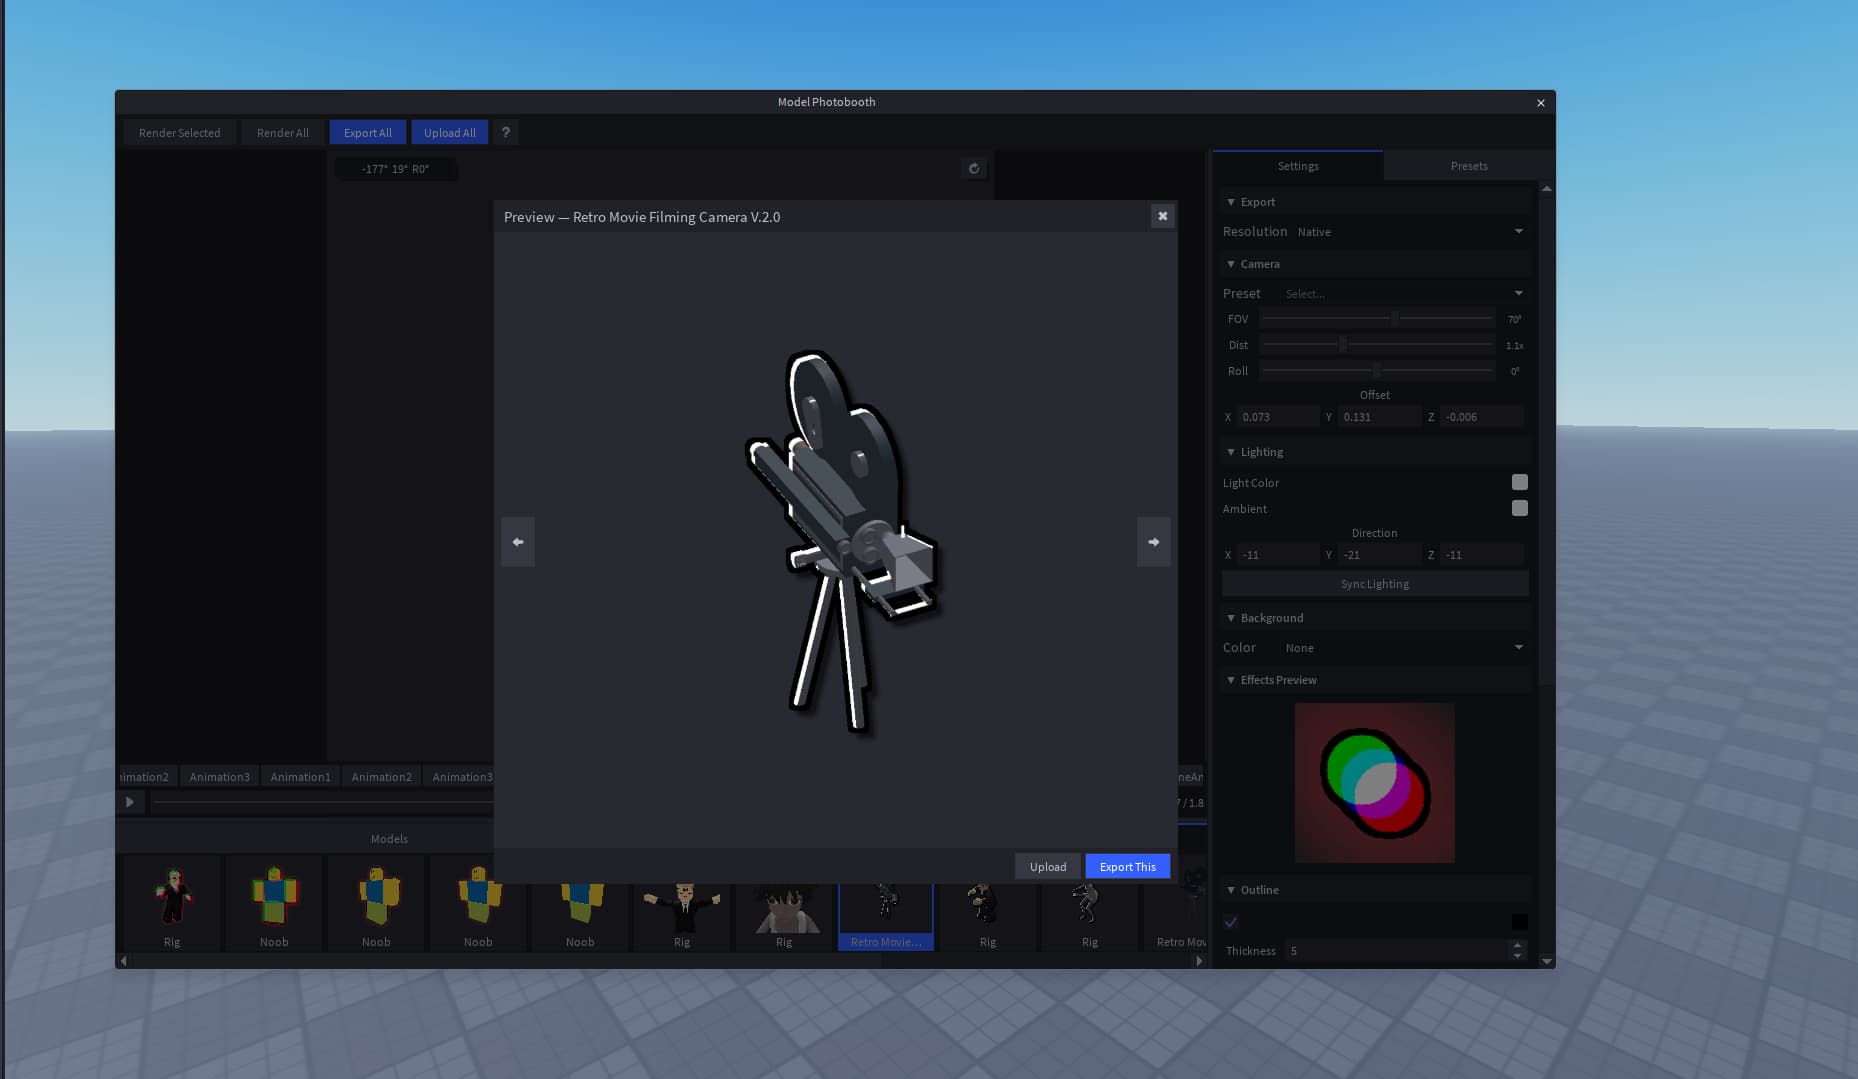Click the refresh icon above the preview
This screenshot has height=1079, width=1858.
(x=973, y=168)
